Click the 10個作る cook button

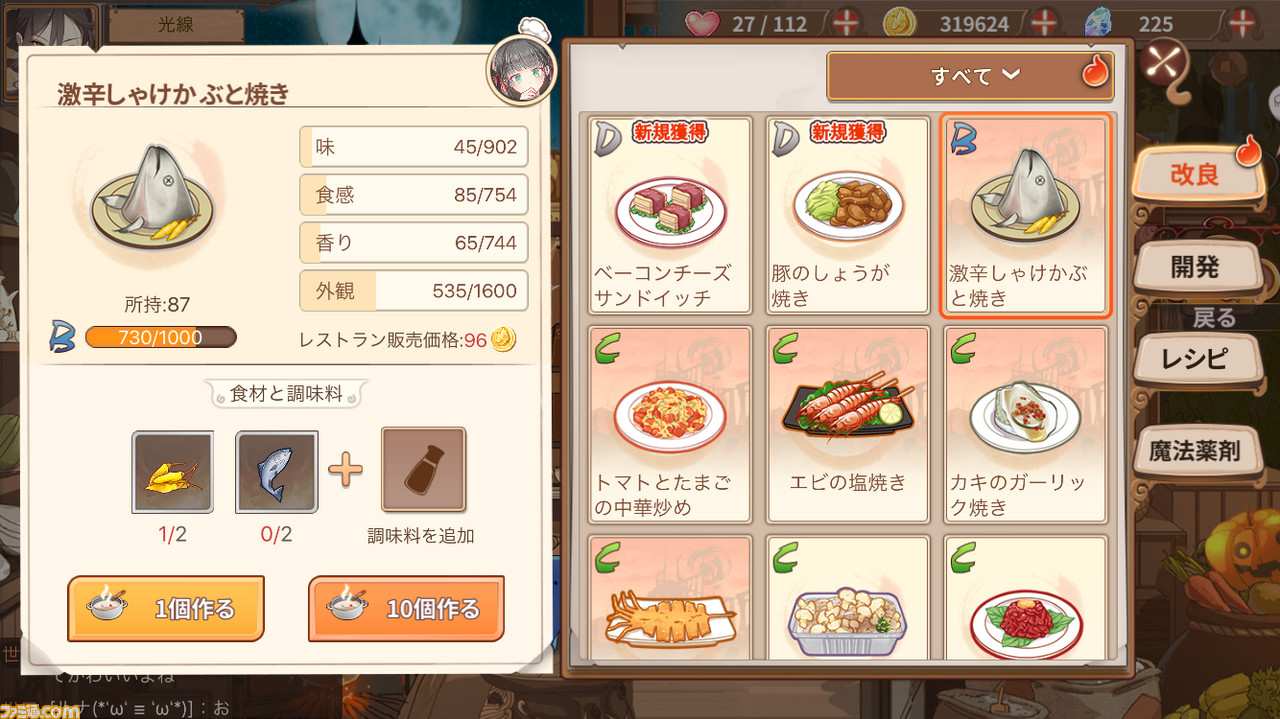tap(406, 608)
